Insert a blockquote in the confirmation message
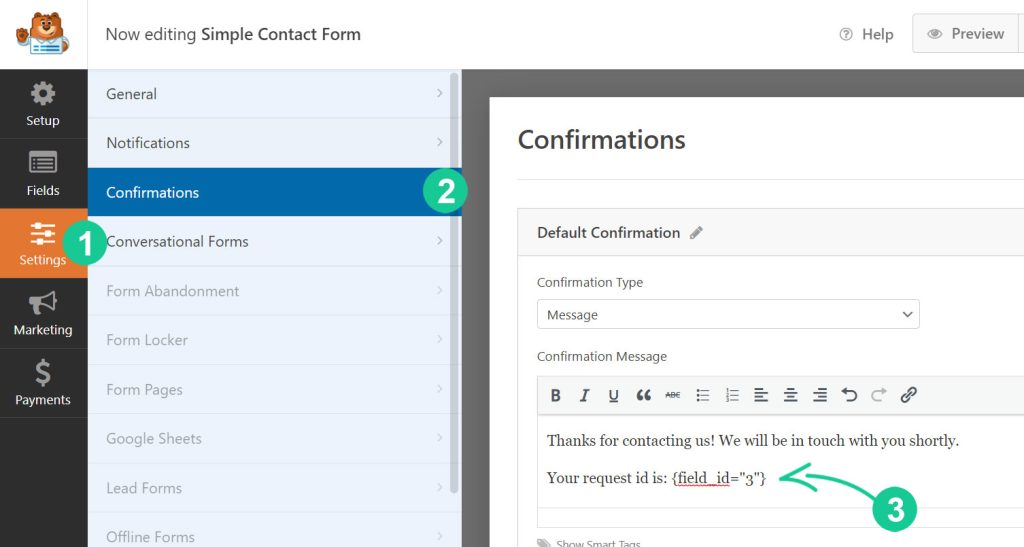This screenshot has width=1024, height=547. [644, 395]
